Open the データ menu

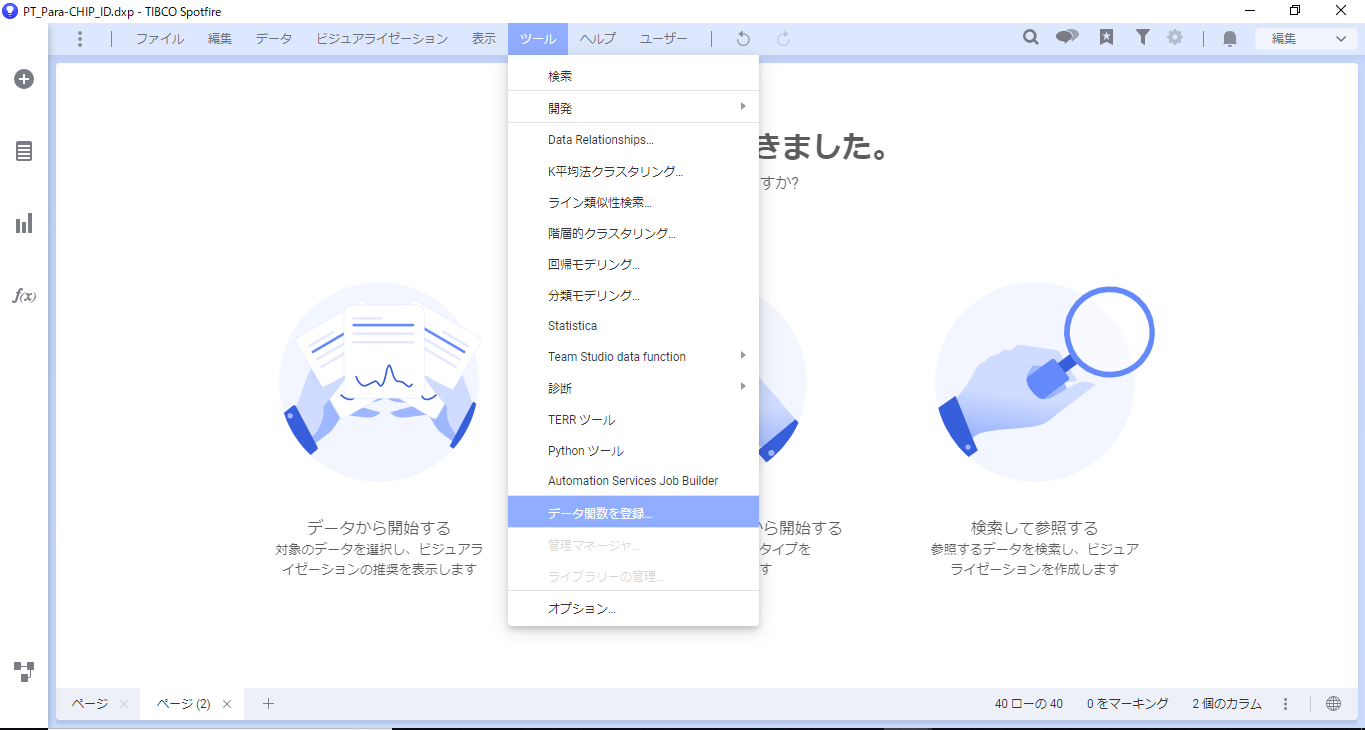pyautogui.click(x=274, y=39)
